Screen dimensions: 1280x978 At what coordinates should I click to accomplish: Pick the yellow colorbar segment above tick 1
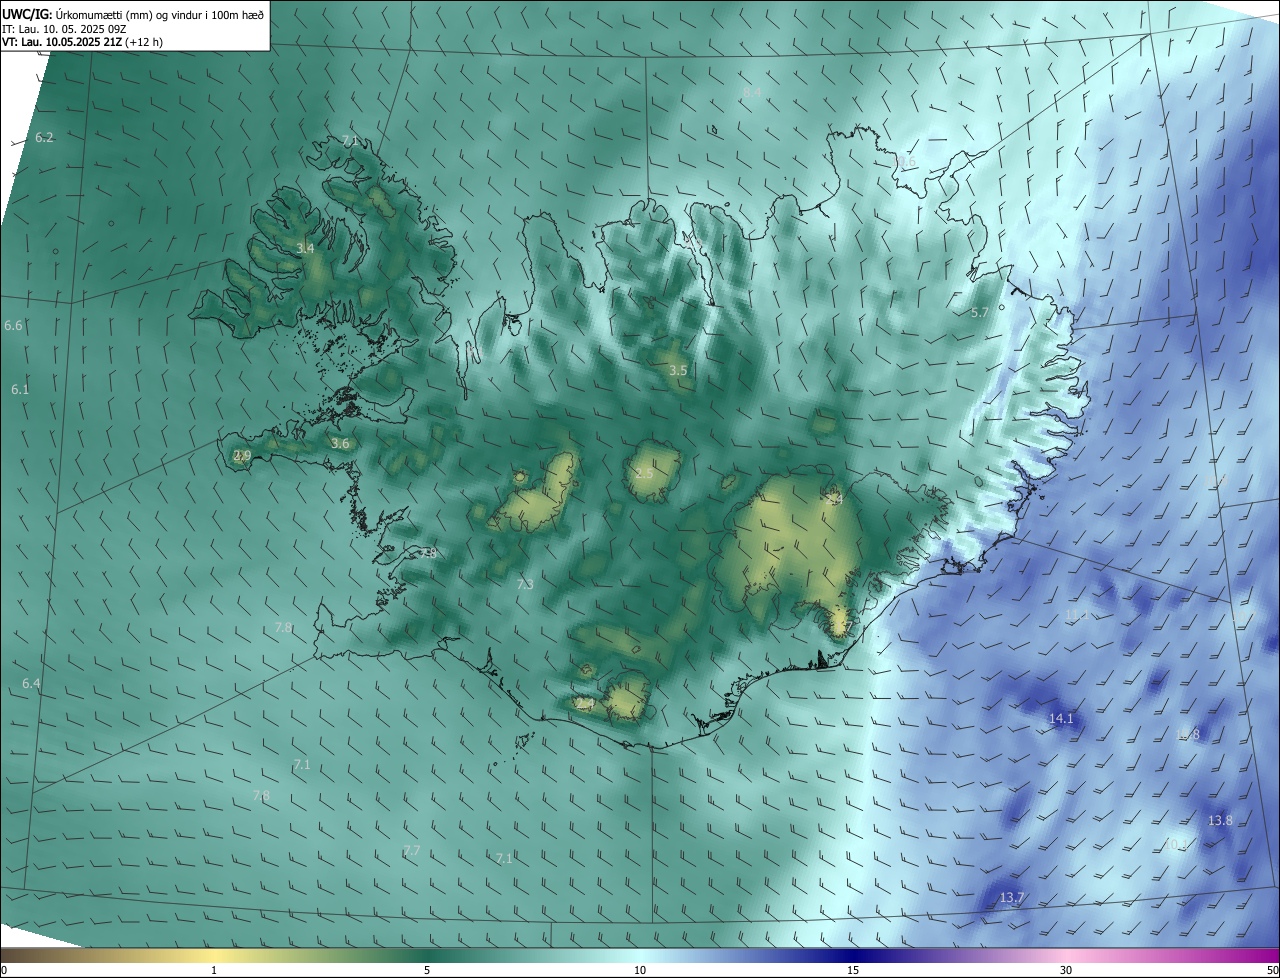pyautogui.click(x=214, y=956)
